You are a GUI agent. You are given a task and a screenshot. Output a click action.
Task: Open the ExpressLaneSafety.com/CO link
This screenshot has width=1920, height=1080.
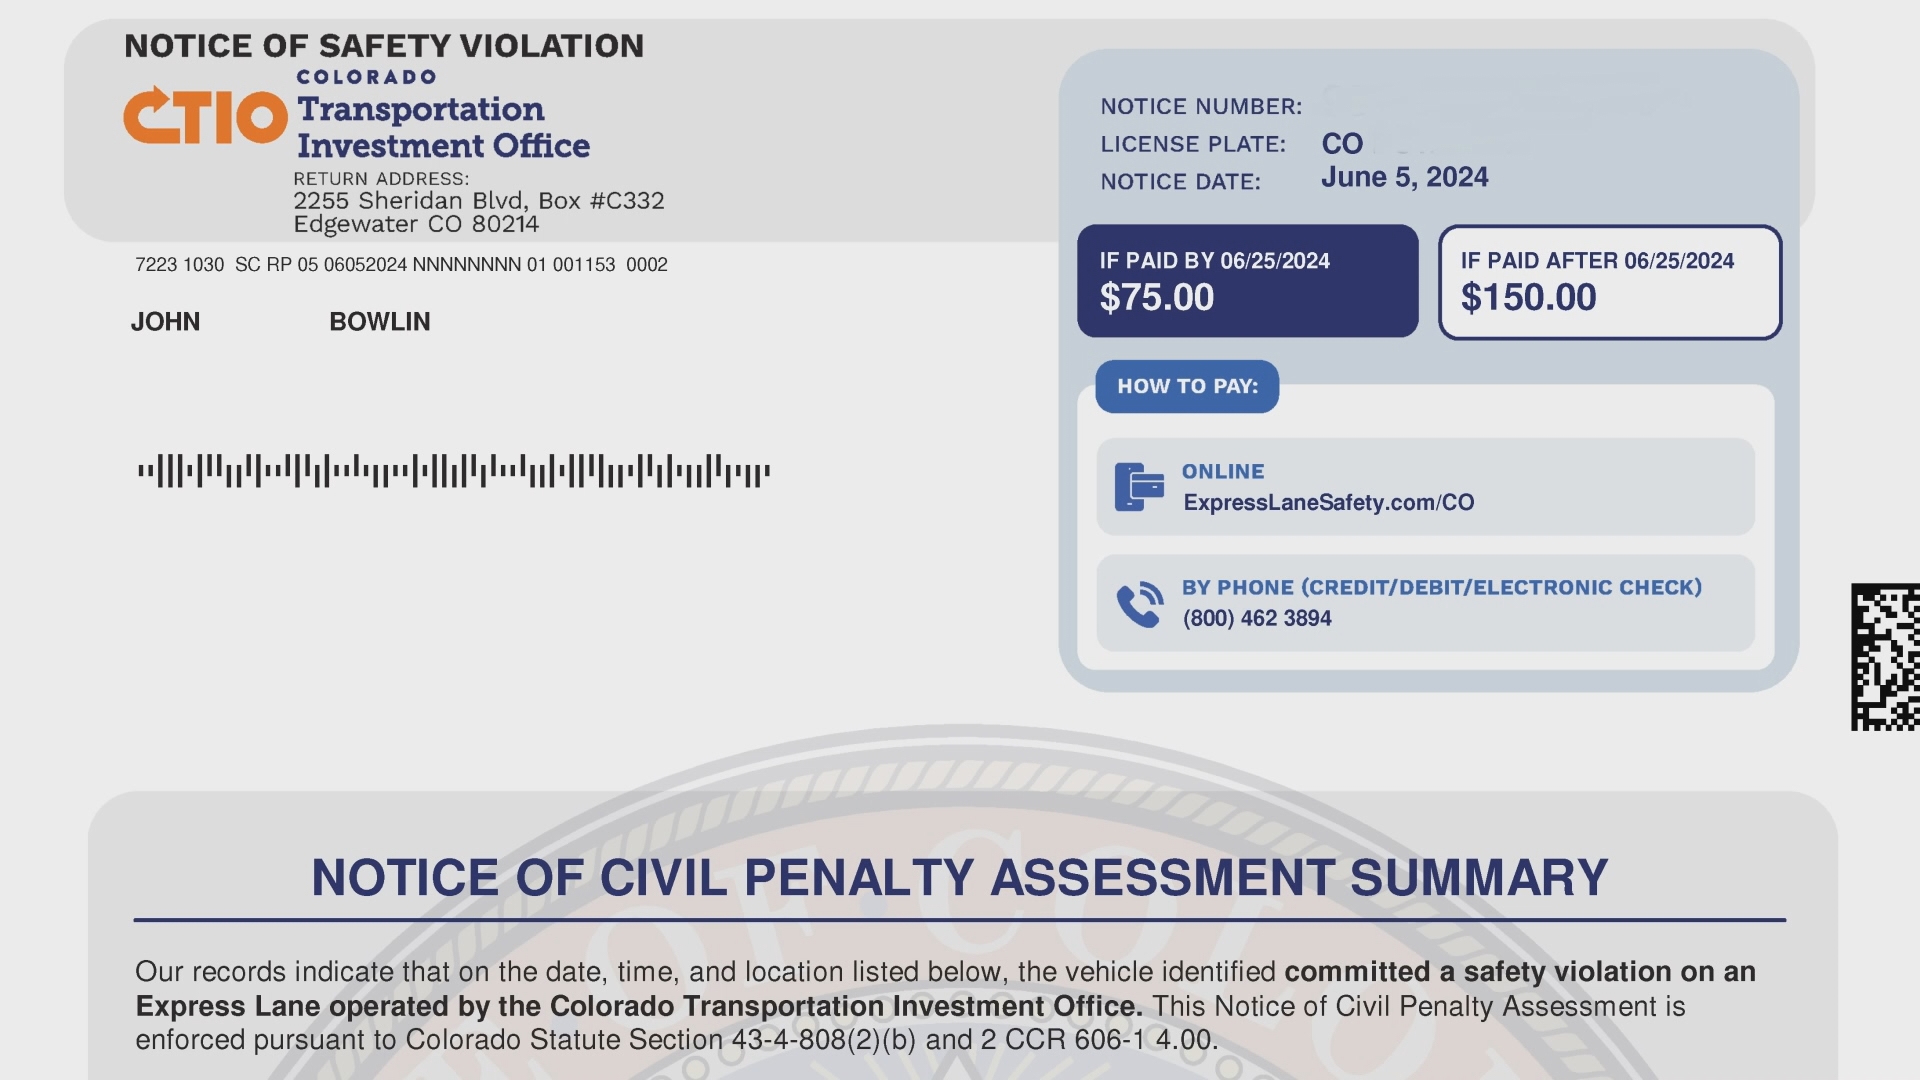pos(1328,502)
